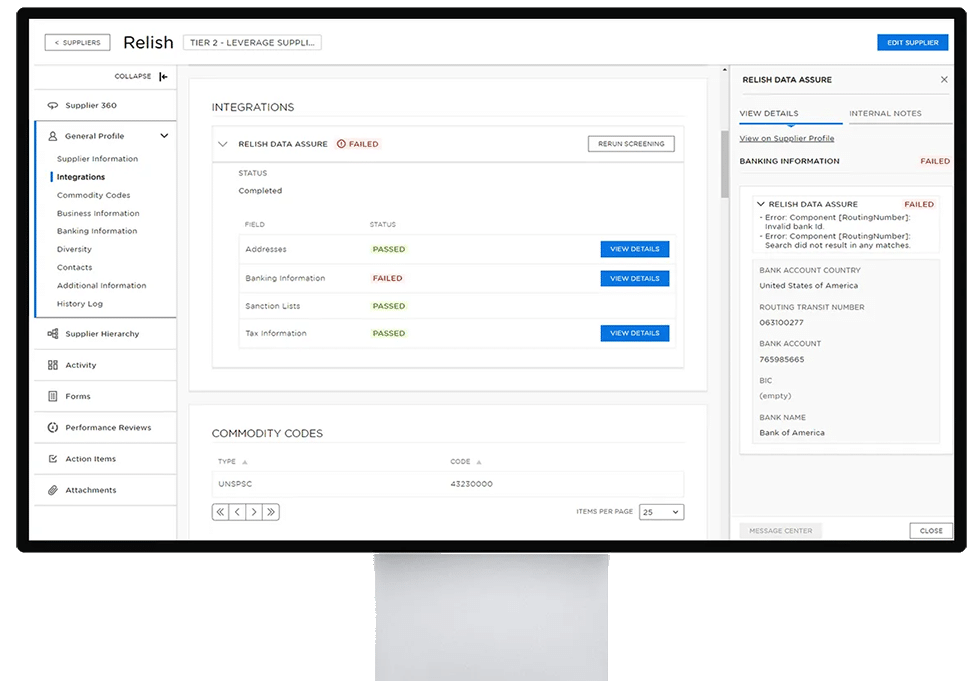Viewport: 976px width, 681px height.
Task: Click the Bank of America value
Action: click(x=792, y=433)
